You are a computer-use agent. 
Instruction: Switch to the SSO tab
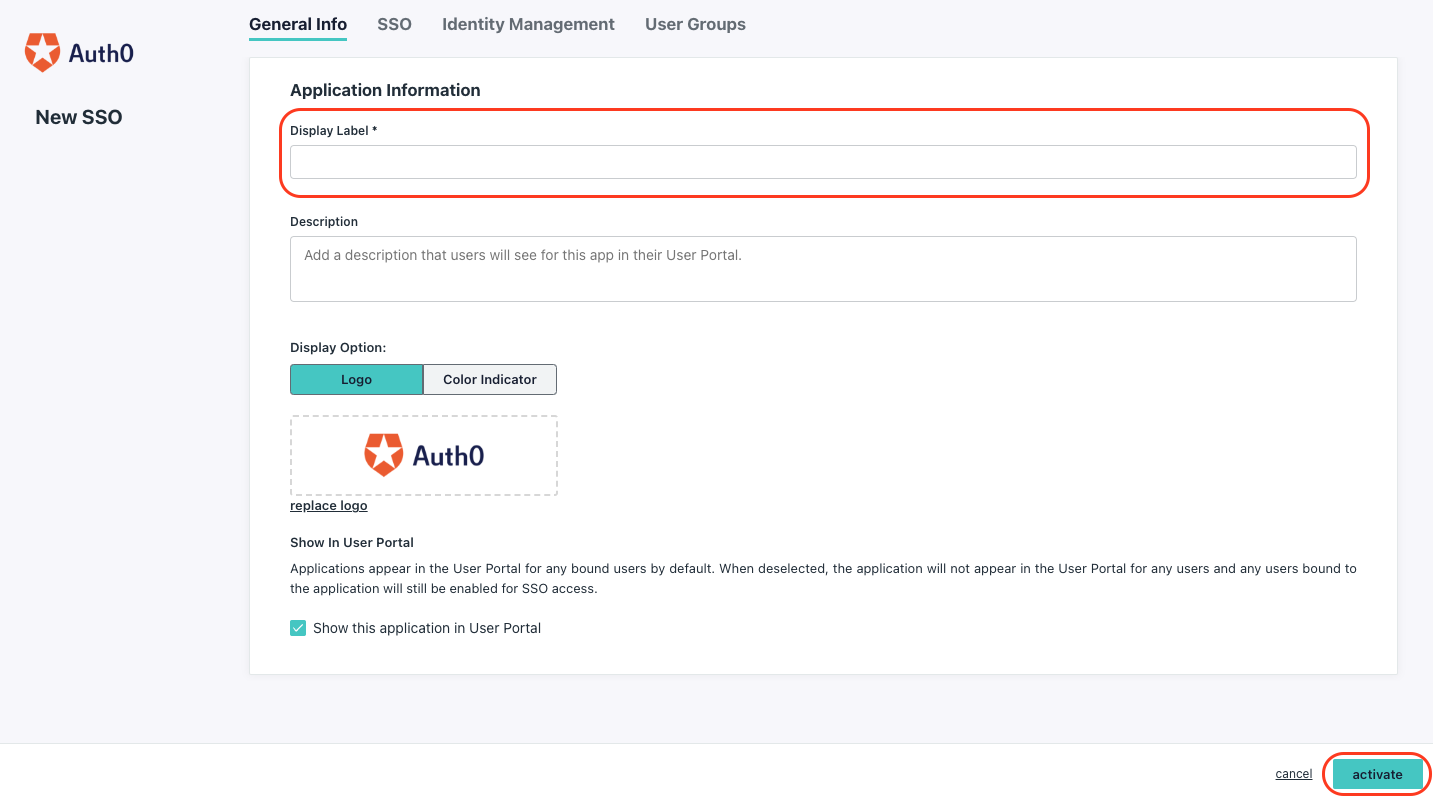tap(394, 24)
